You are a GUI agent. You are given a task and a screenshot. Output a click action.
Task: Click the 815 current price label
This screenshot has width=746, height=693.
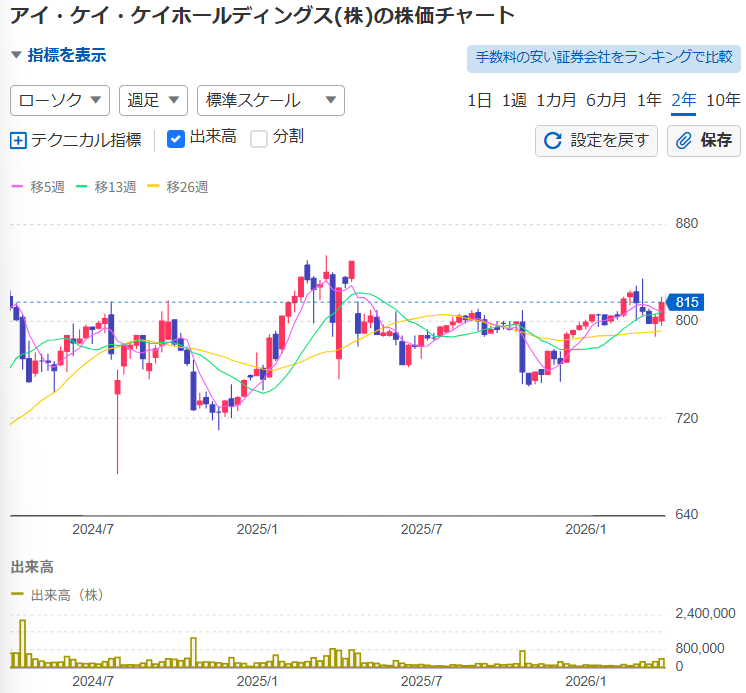click(x=686, y=303)
